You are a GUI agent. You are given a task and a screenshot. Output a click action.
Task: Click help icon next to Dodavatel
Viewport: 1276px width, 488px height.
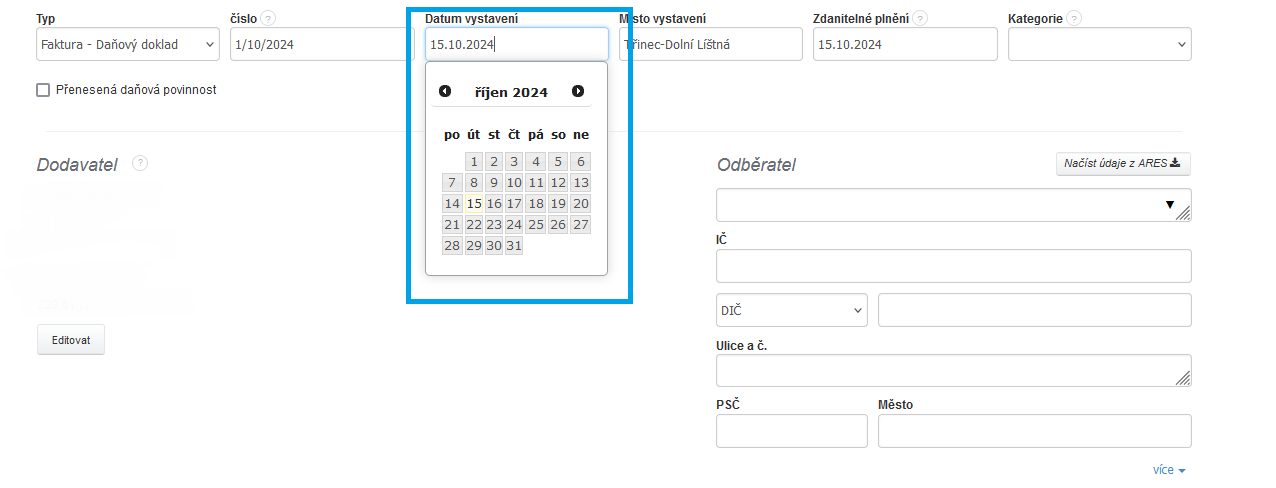[x=140, y=163]
